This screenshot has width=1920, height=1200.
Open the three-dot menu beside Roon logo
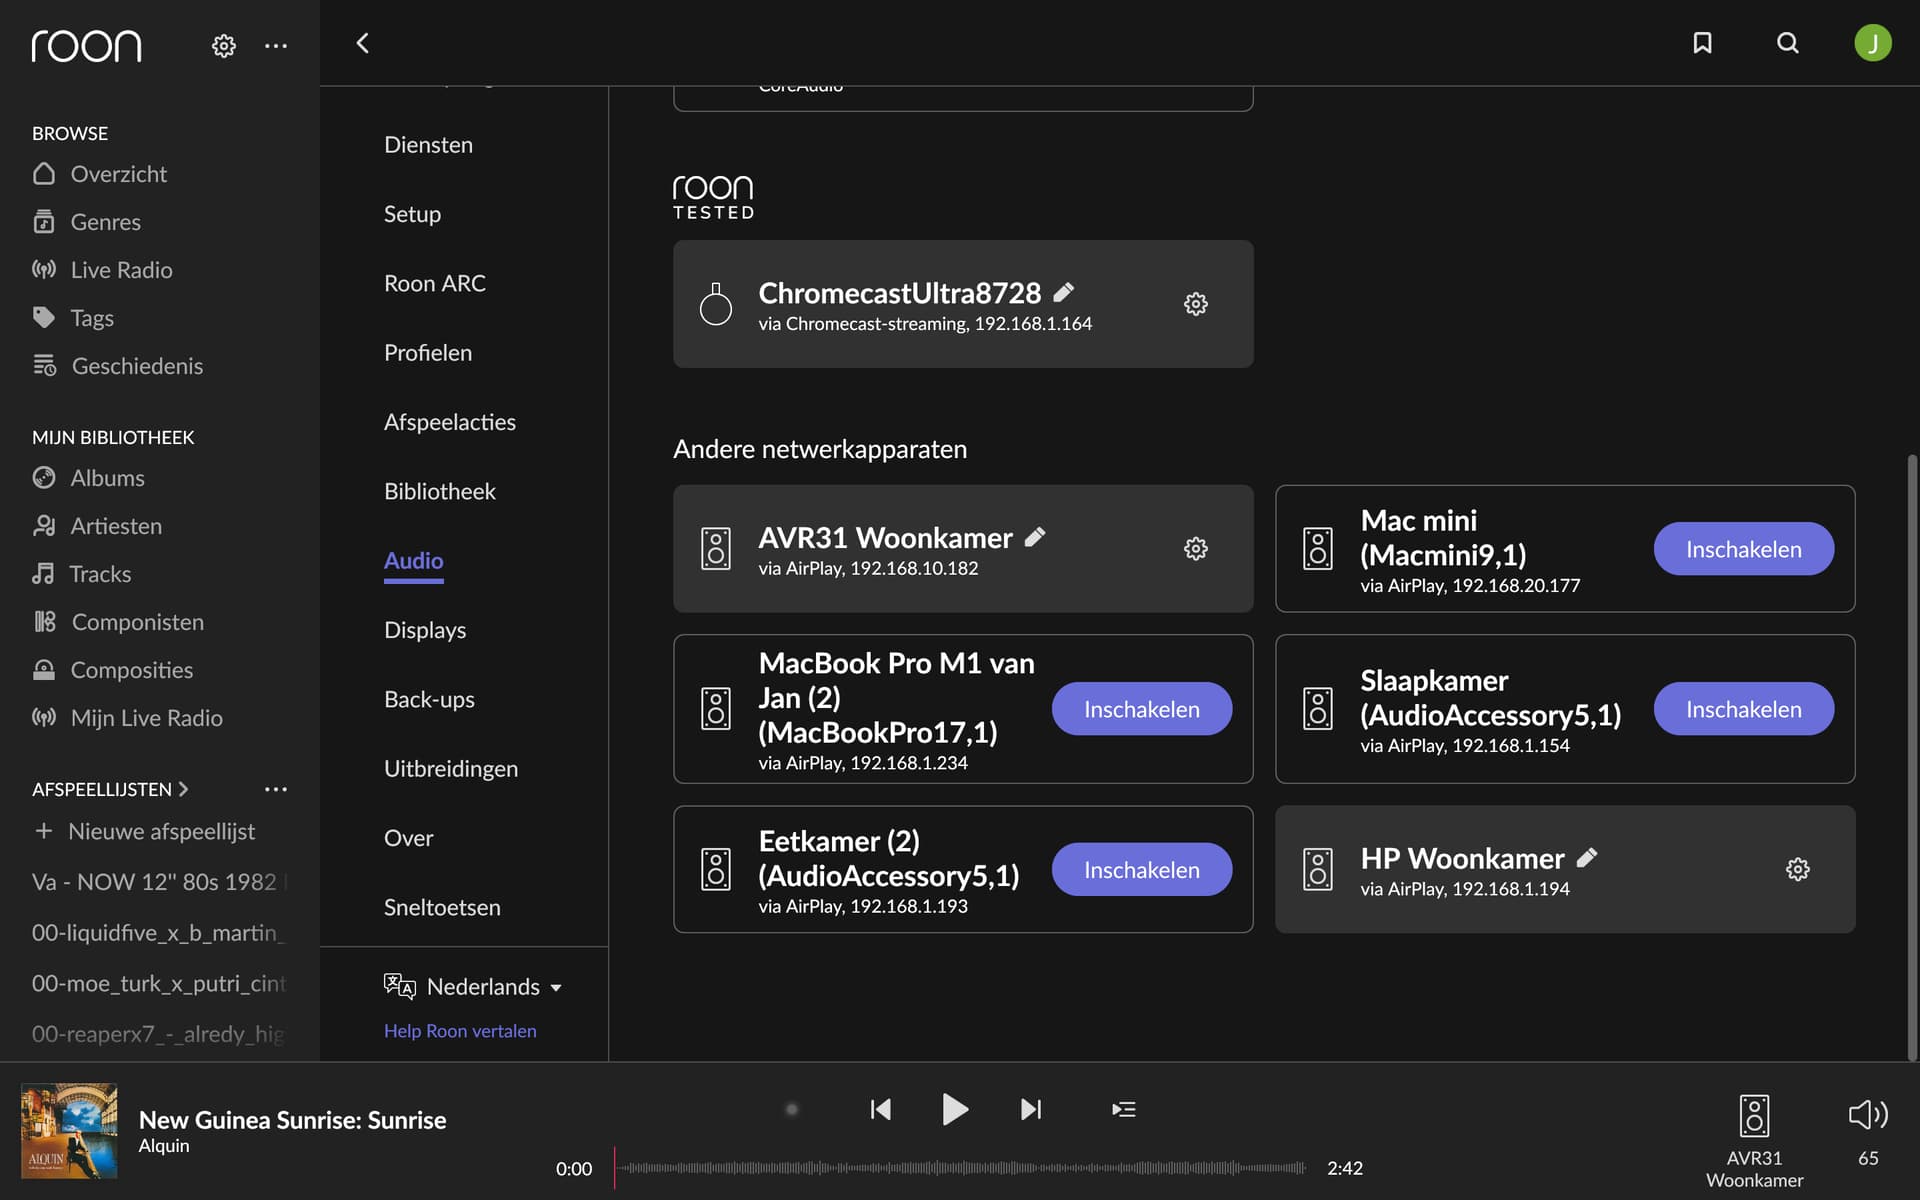(276, 46)
